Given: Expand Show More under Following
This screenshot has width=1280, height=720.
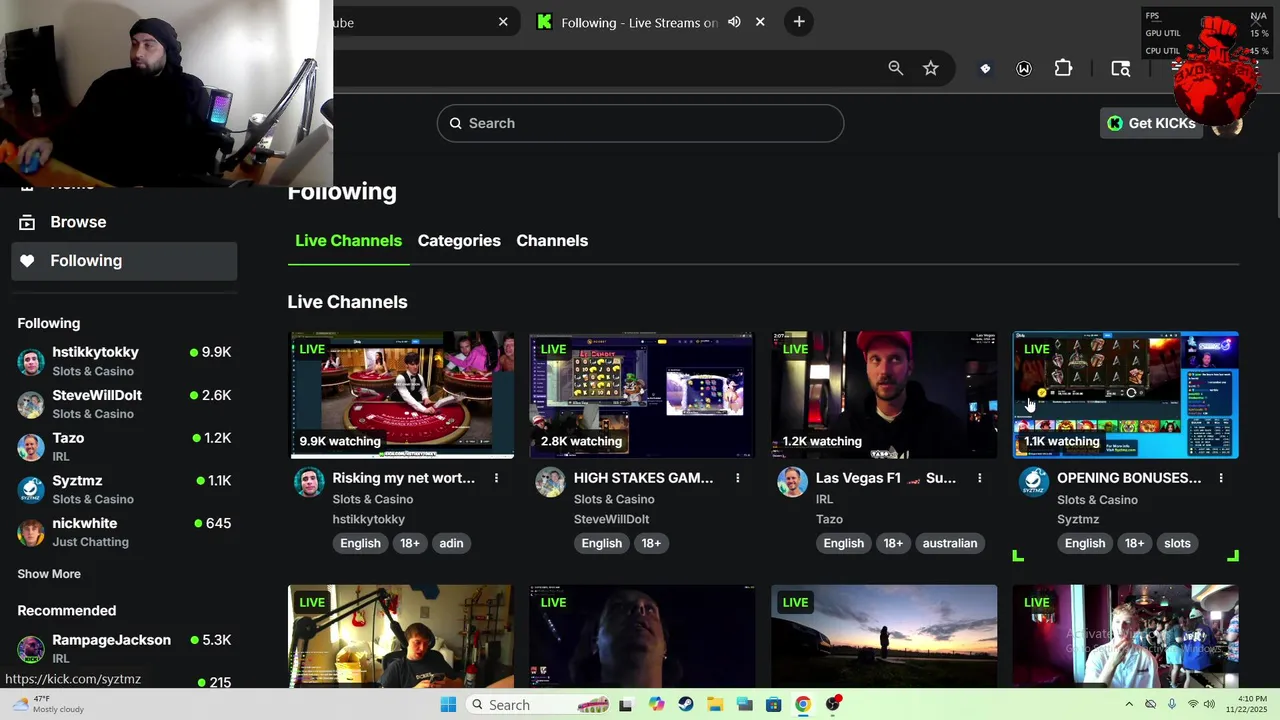Looking at the screenshot, I should point(49,574).
